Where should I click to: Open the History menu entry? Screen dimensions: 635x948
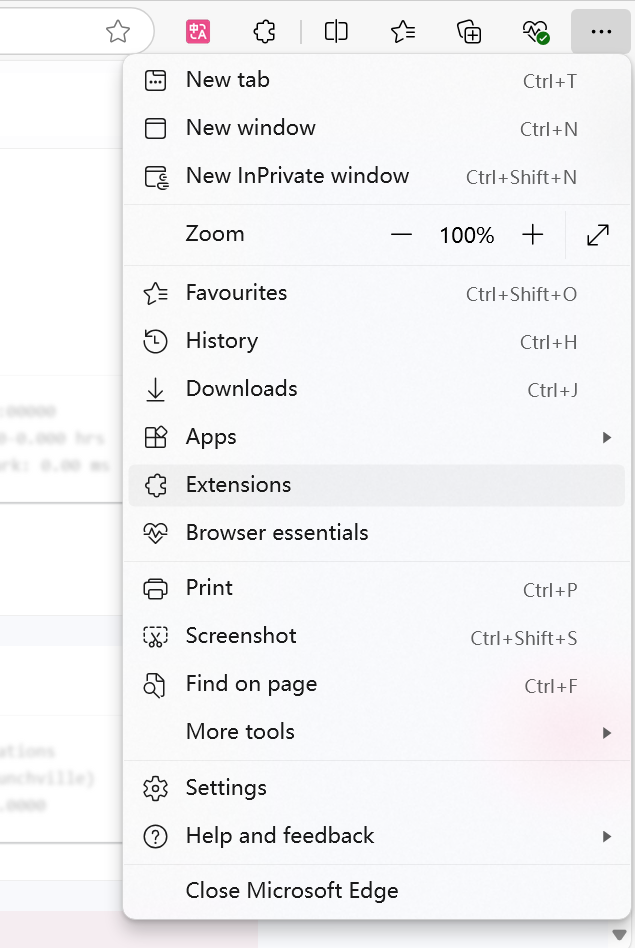(222, 341)
